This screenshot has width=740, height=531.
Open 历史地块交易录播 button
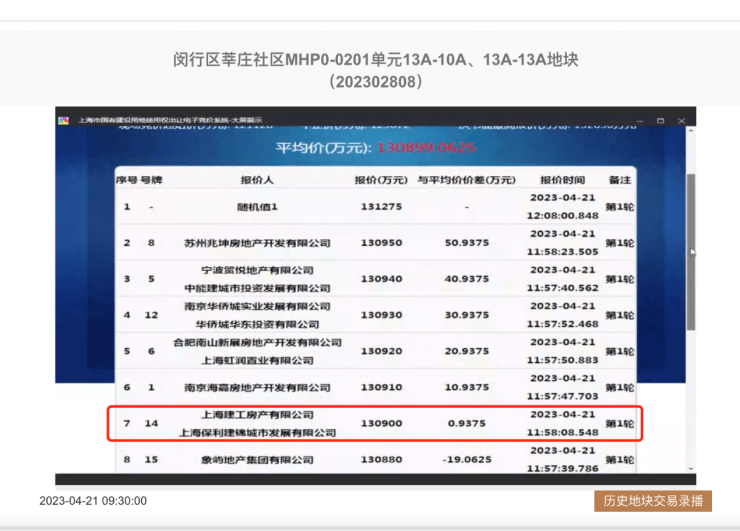pos(653,501)
